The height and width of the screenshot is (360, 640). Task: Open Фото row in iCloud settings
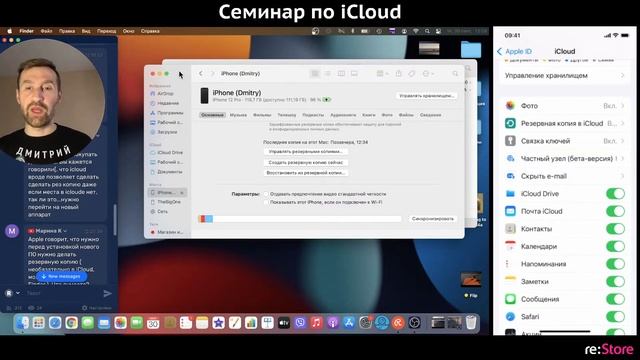(x=564, y=106)
